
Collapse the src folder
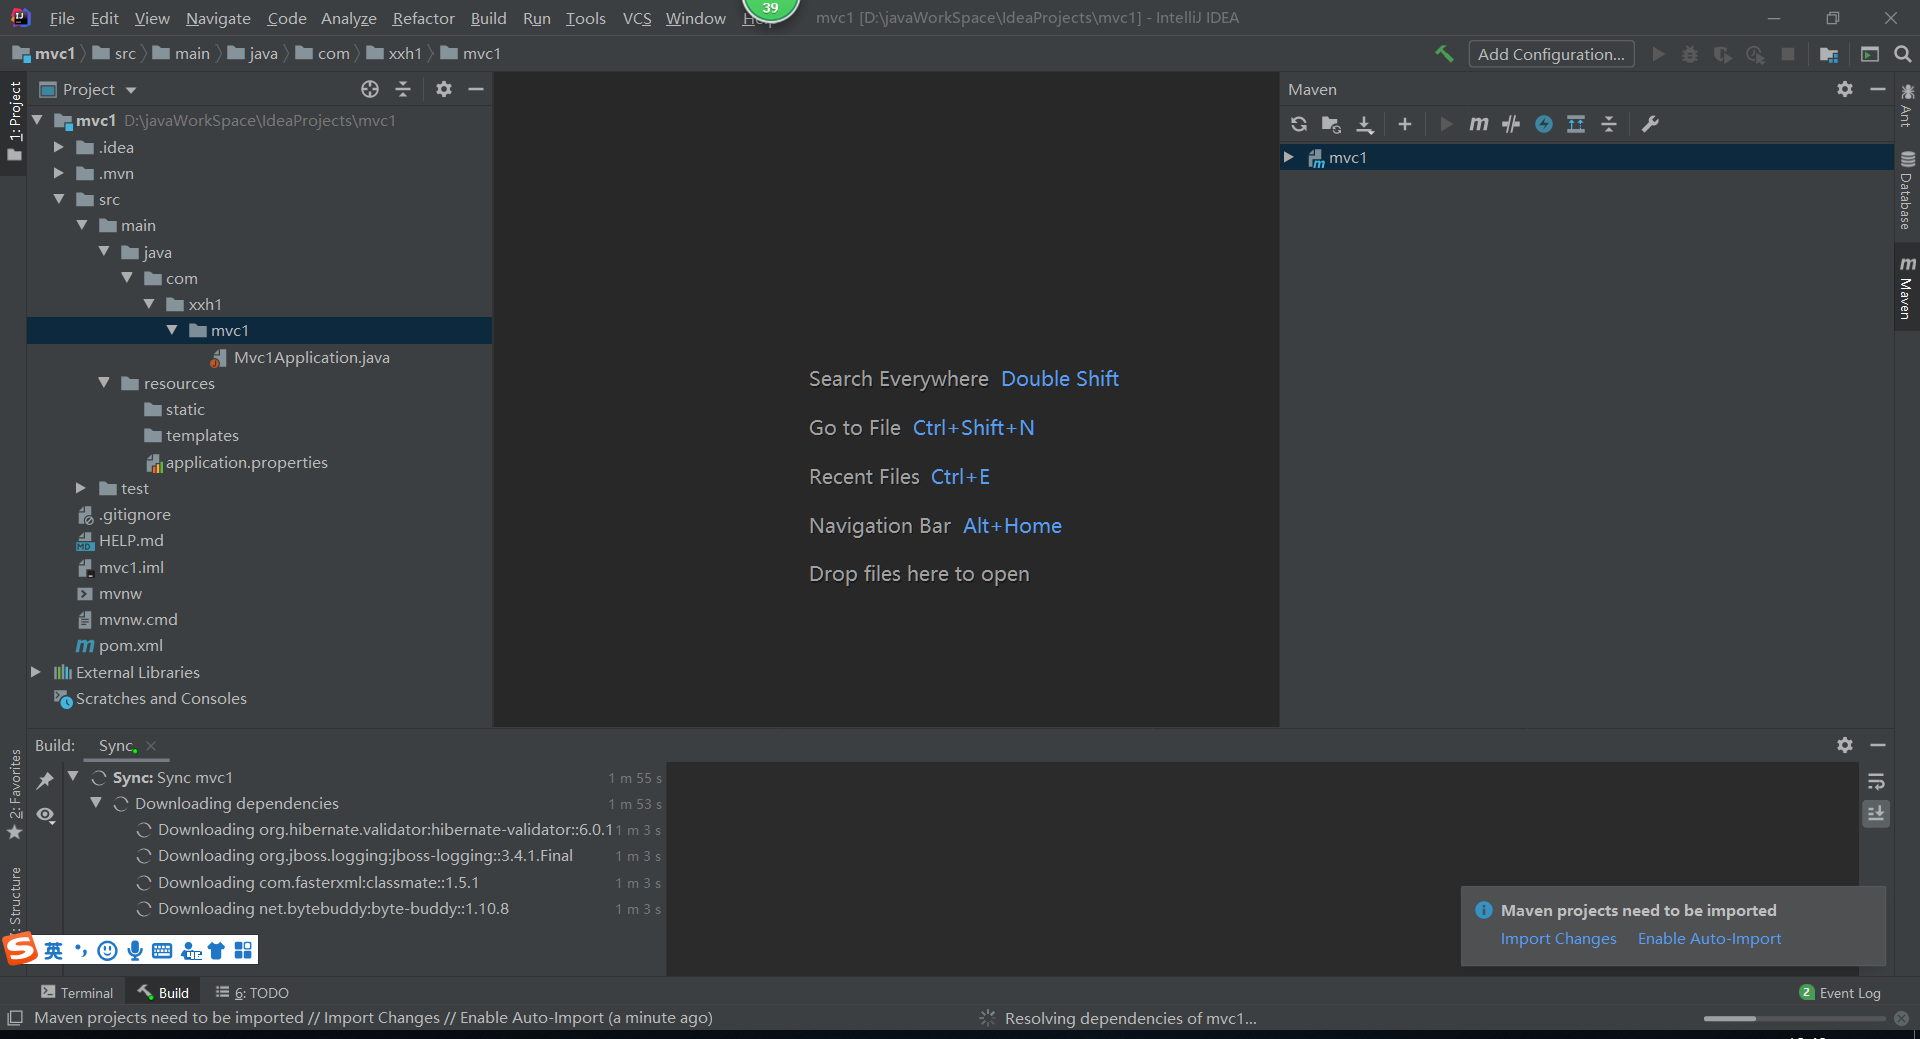coord(58,199)
